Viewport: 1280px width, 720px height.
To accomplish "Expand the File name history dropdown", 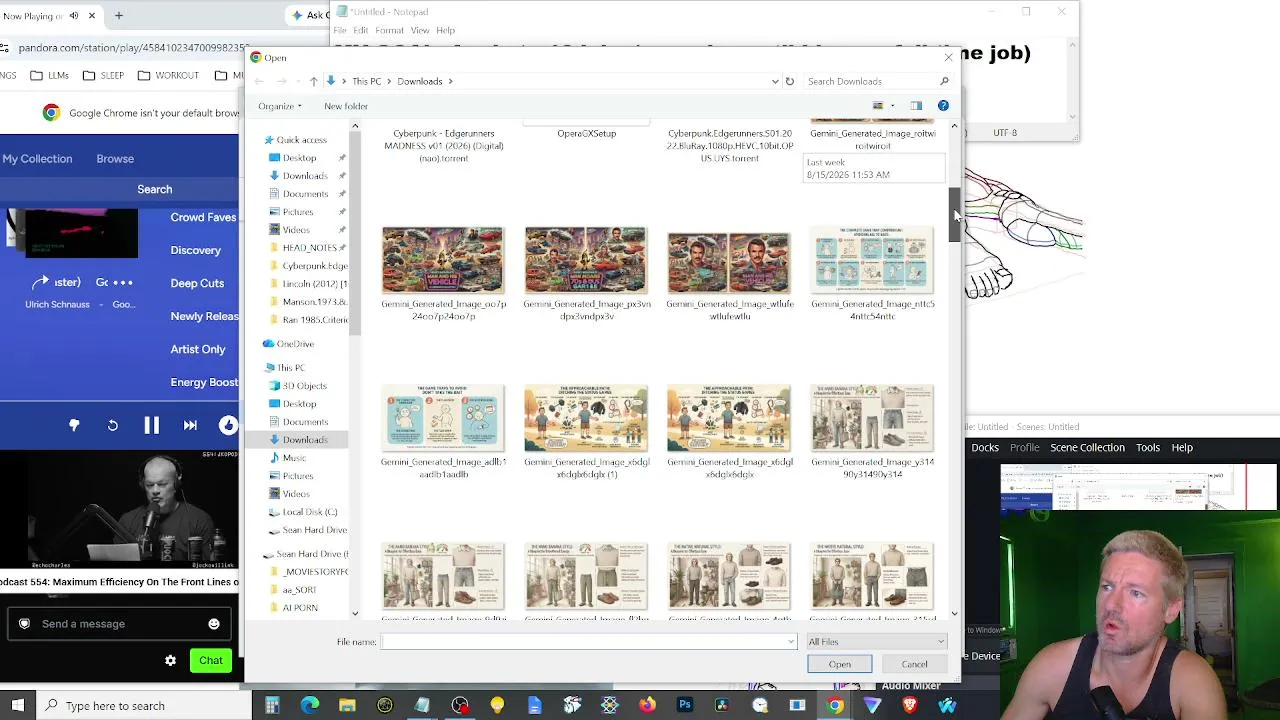I will pyautogui.click(x=792, y=642).
